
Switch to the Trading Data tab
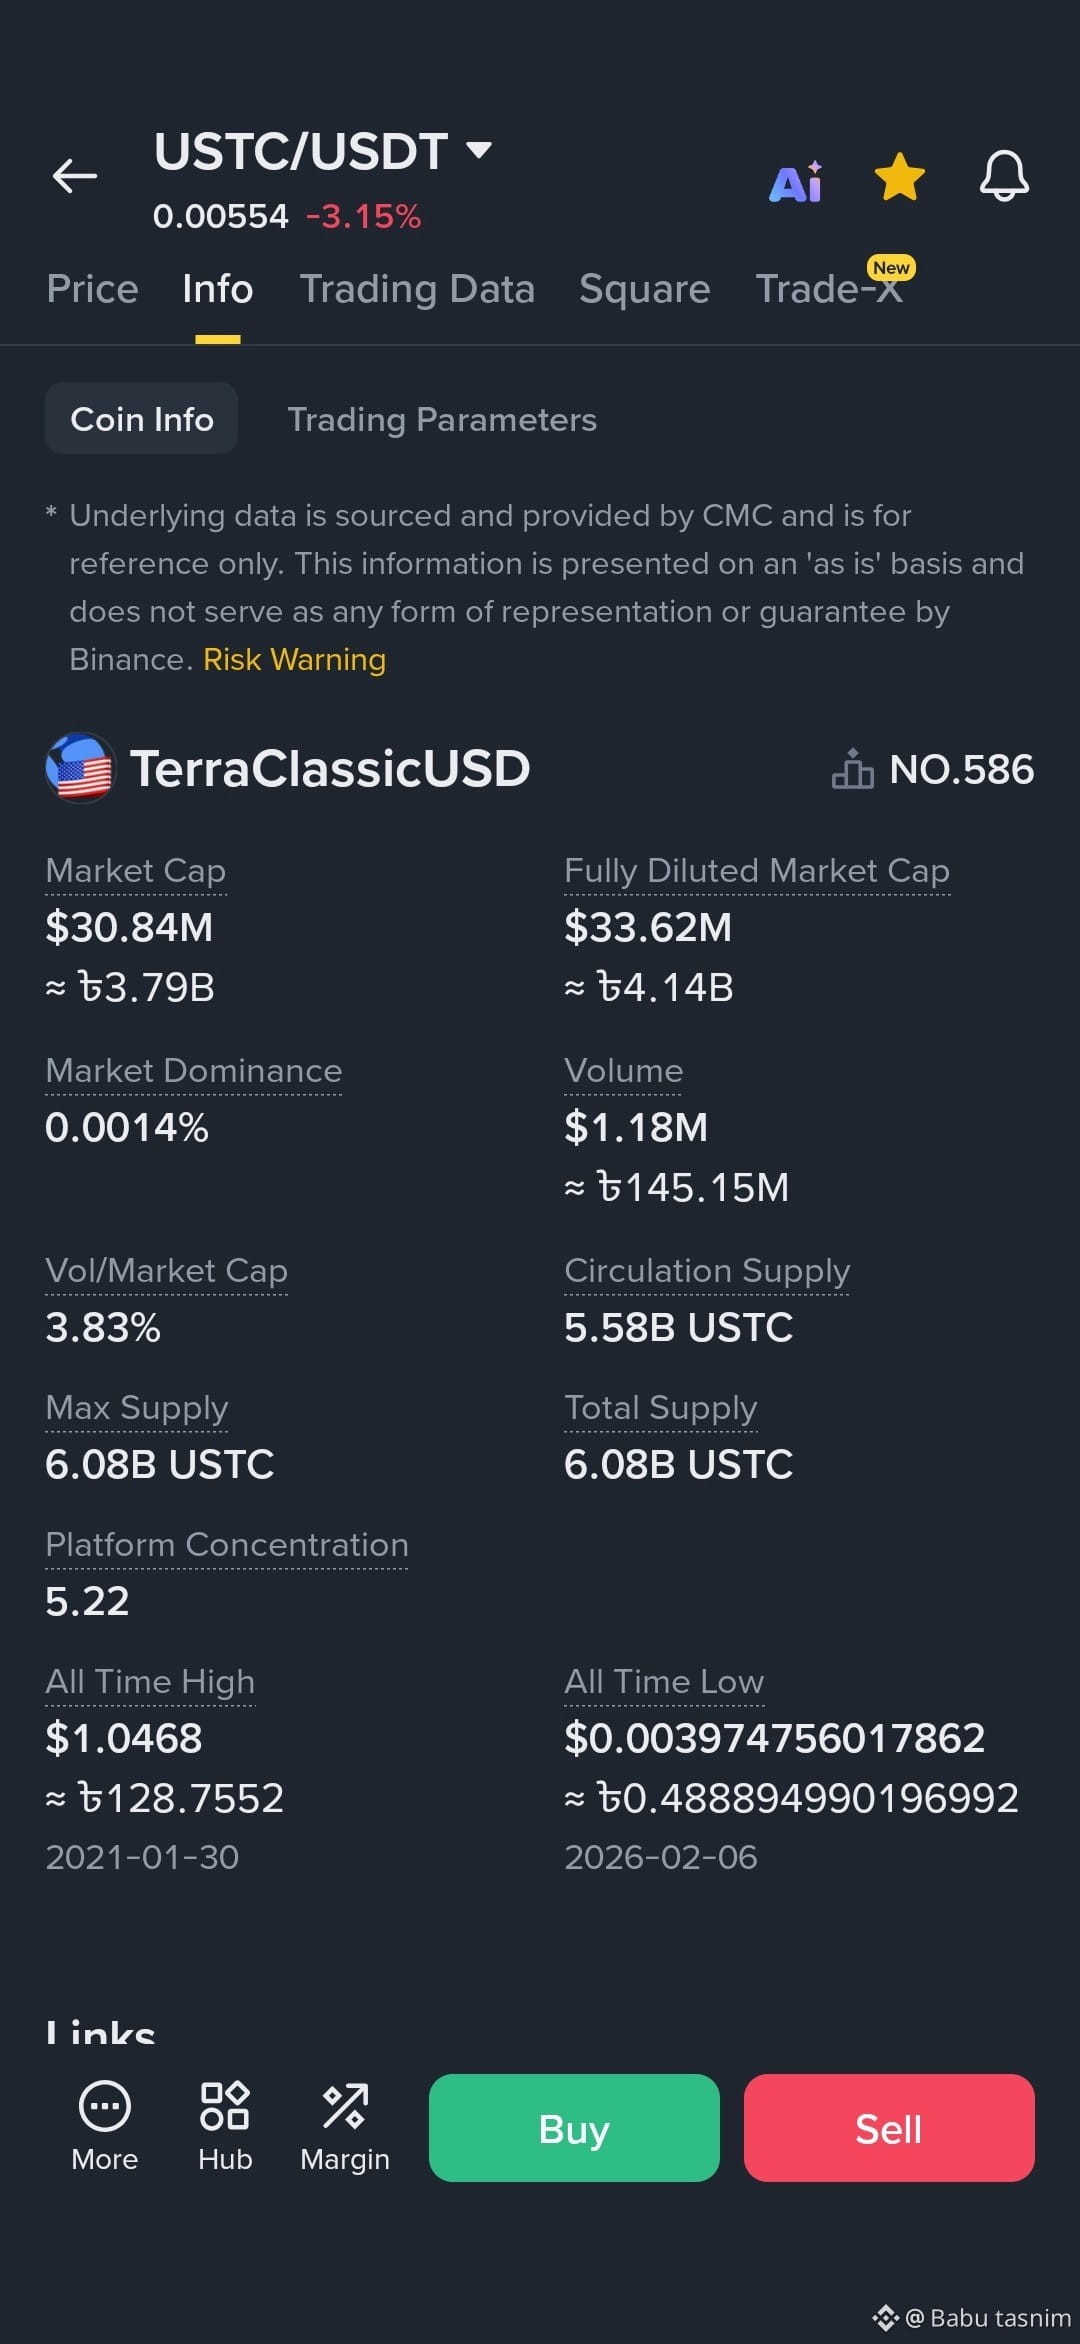[417, 289]
